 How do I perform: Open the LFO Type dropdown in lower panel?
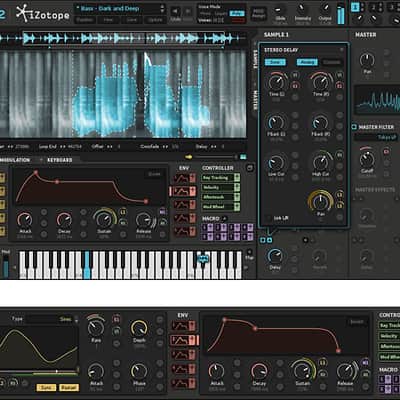point(52,319)
